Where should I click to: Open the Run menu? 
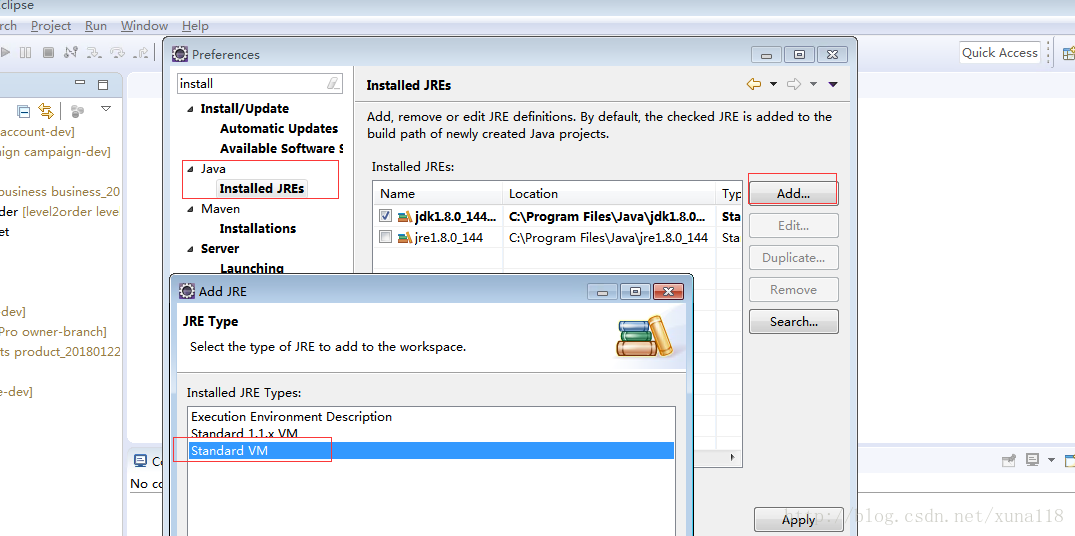click(x=96, y=25)
